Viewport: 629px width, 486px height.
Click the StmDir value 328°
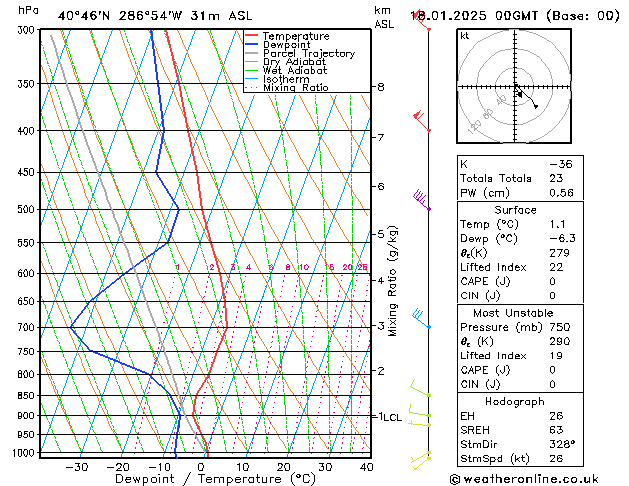pyautogui.click(x=562, y=444)
